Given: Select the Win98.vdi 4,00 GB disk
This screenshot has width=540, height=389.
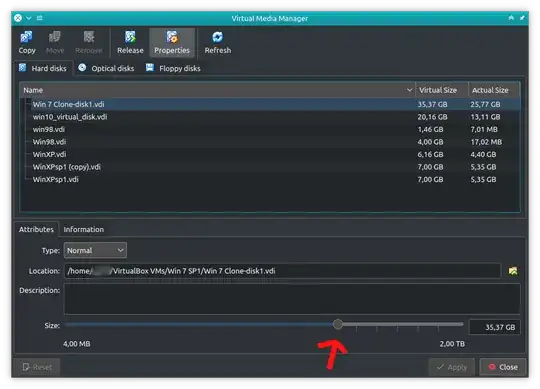Looking at the screenshot, I should click(x=270, y=142).
